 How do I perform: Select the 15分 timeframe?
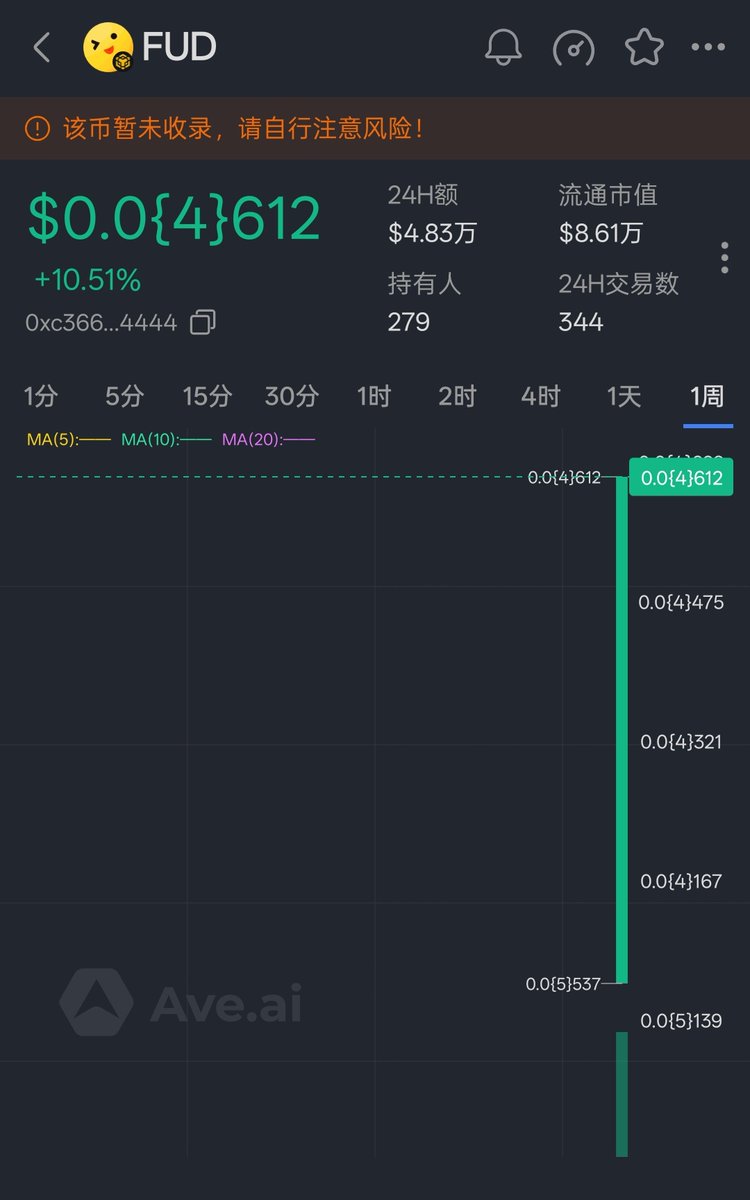[x=207, y=396]
